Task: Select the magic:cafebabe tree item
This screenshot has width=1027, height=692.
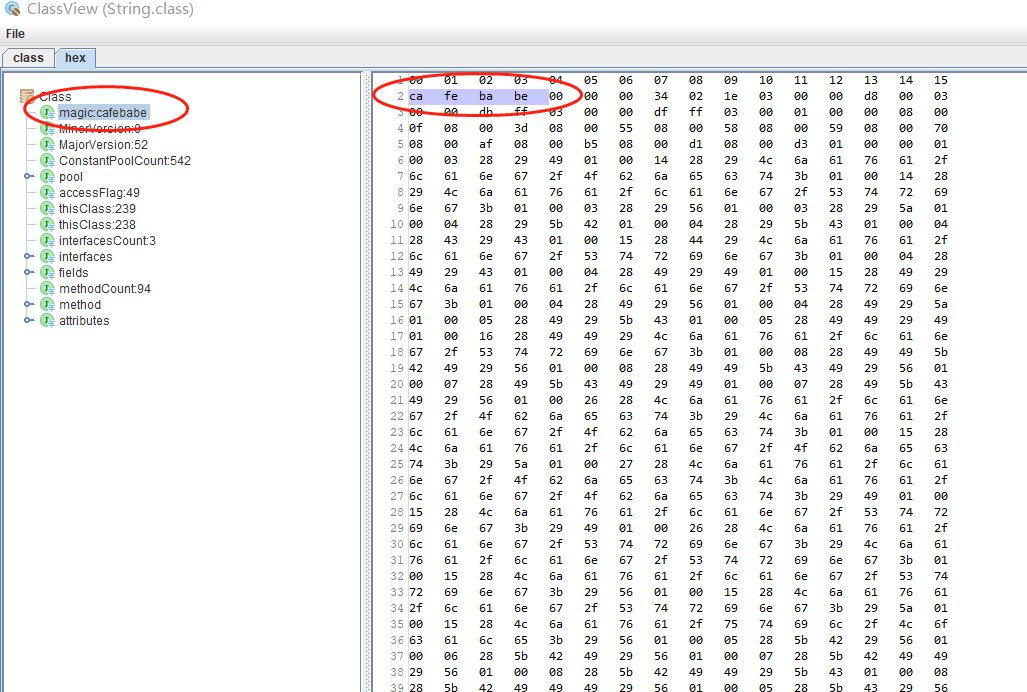Action: 103,113
